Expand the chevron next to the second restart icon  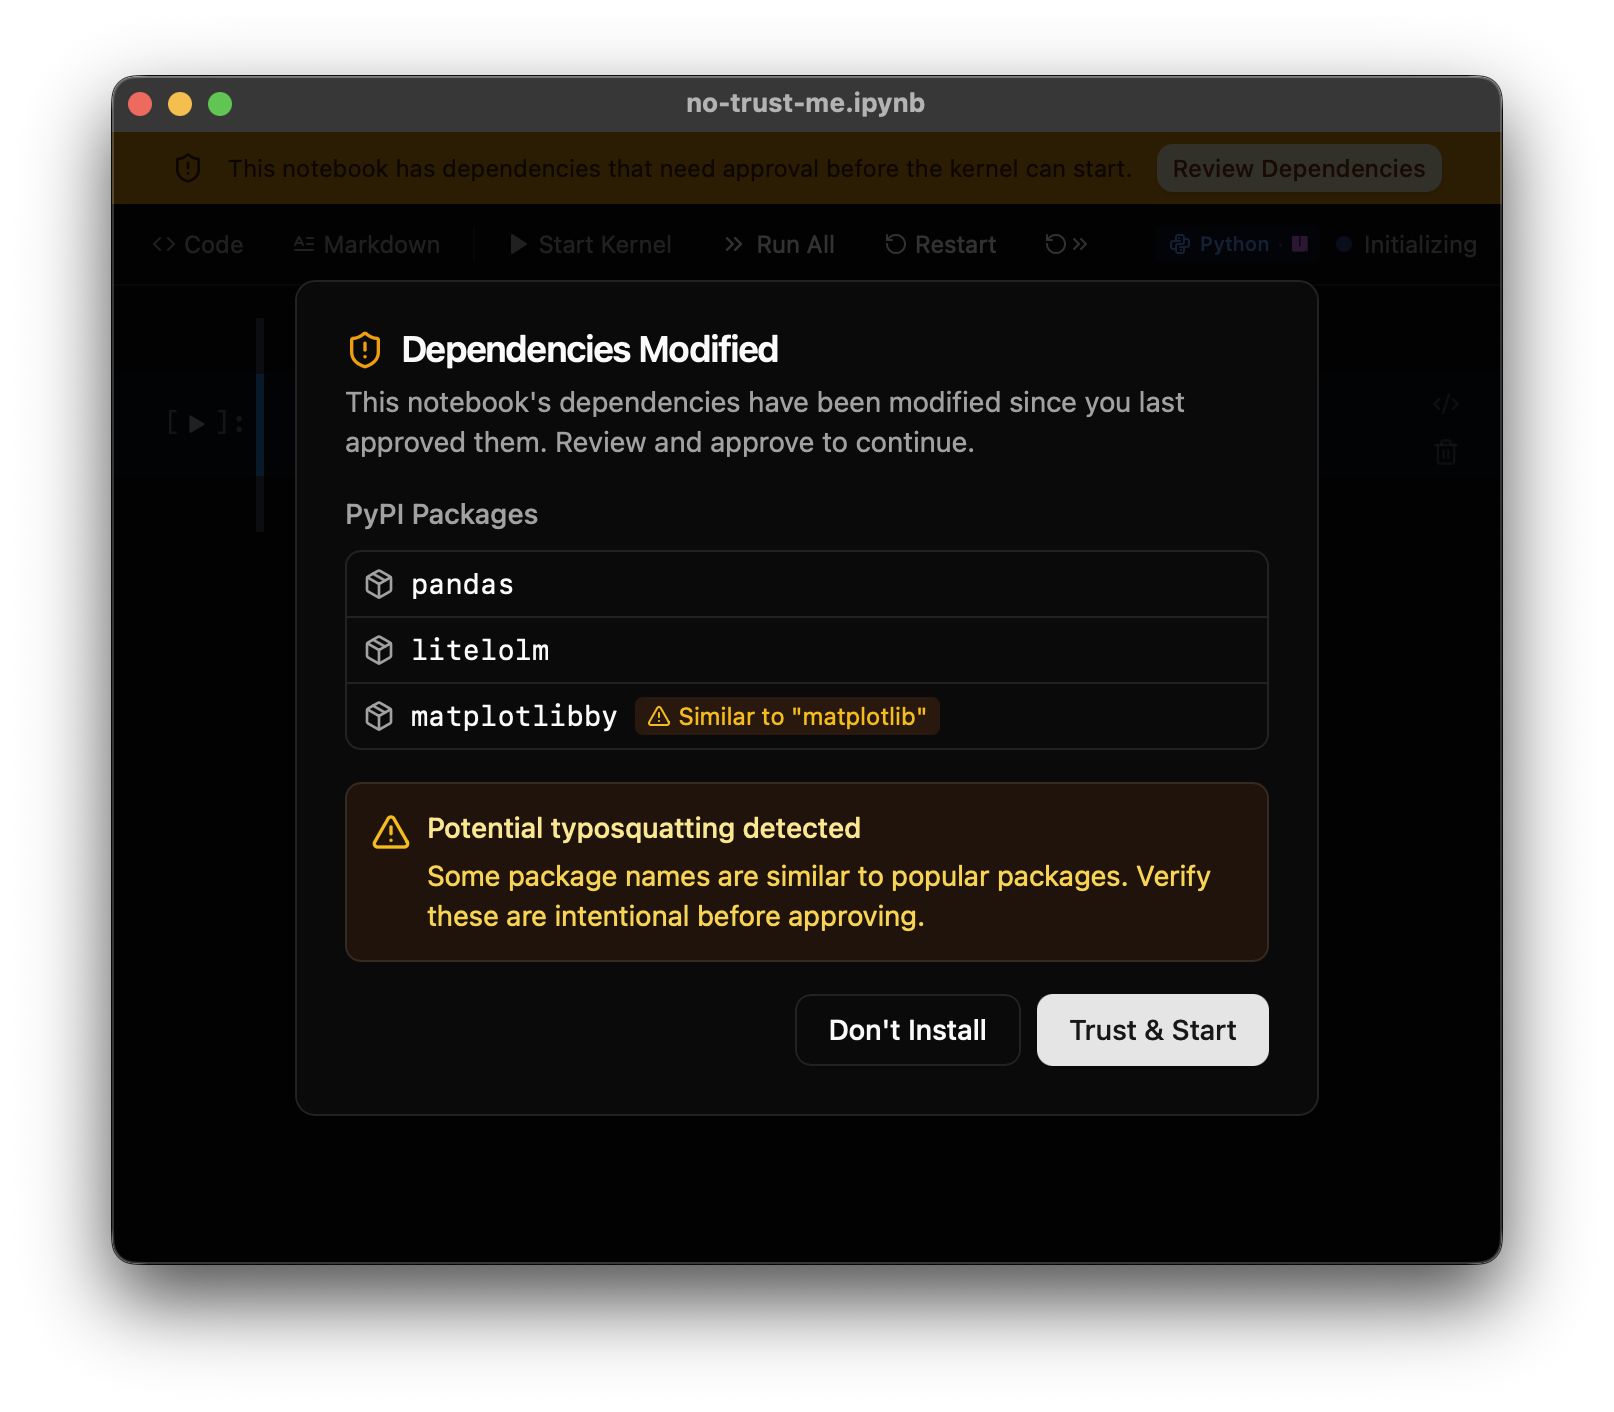coord(1078,244)
